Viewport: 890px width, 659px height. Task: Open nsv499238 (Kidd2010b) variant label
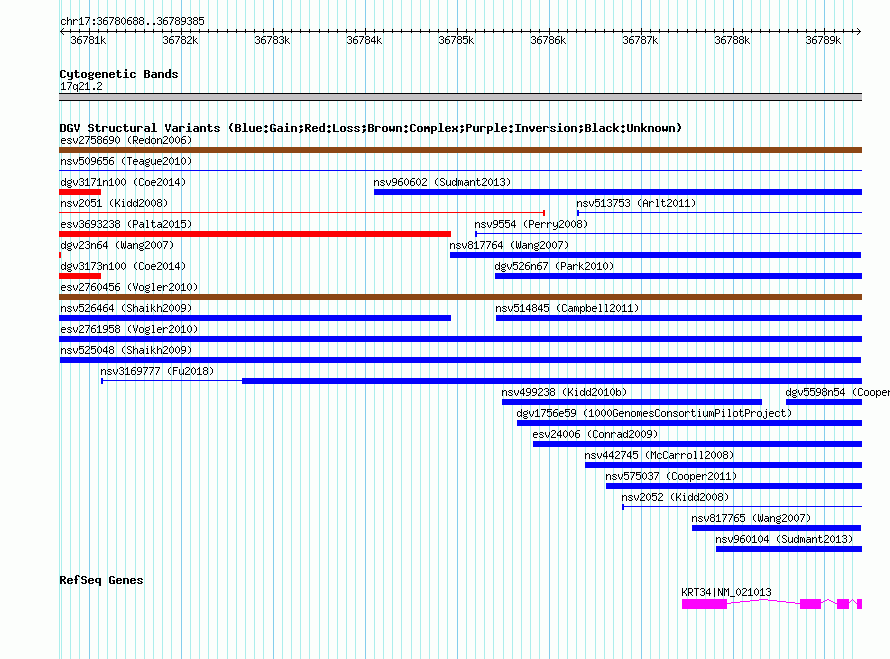point(564,392)
